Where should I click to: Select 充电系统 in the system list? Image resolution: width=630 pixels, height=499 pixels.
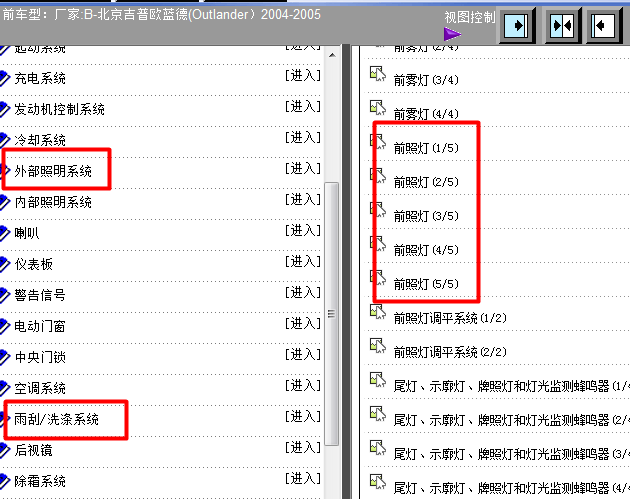(x=40, y=78)
